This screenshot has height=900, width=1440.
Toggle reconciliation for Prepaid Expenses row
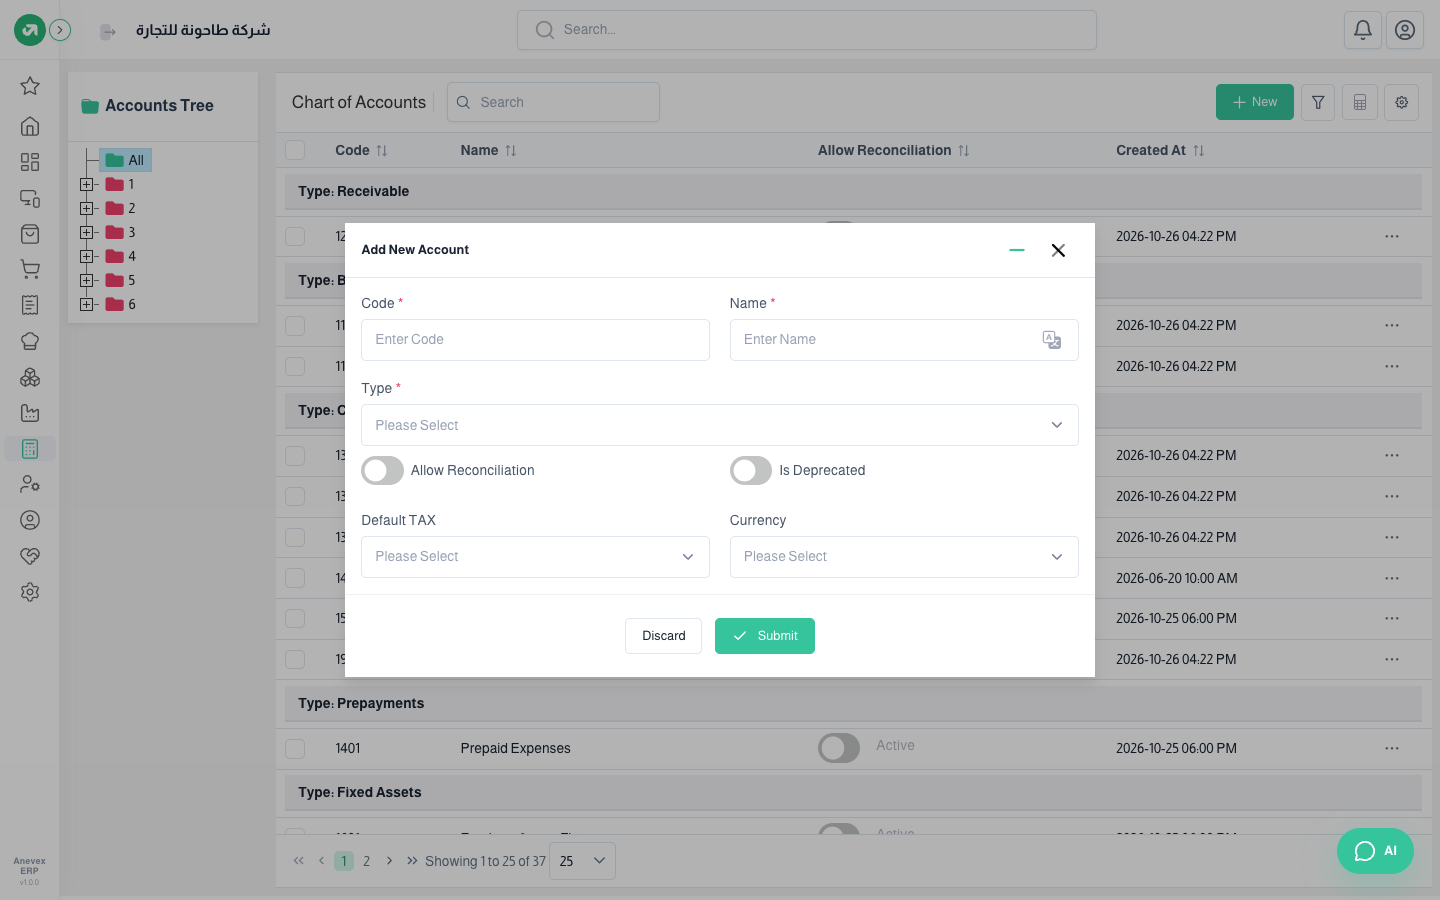(839, 748)
